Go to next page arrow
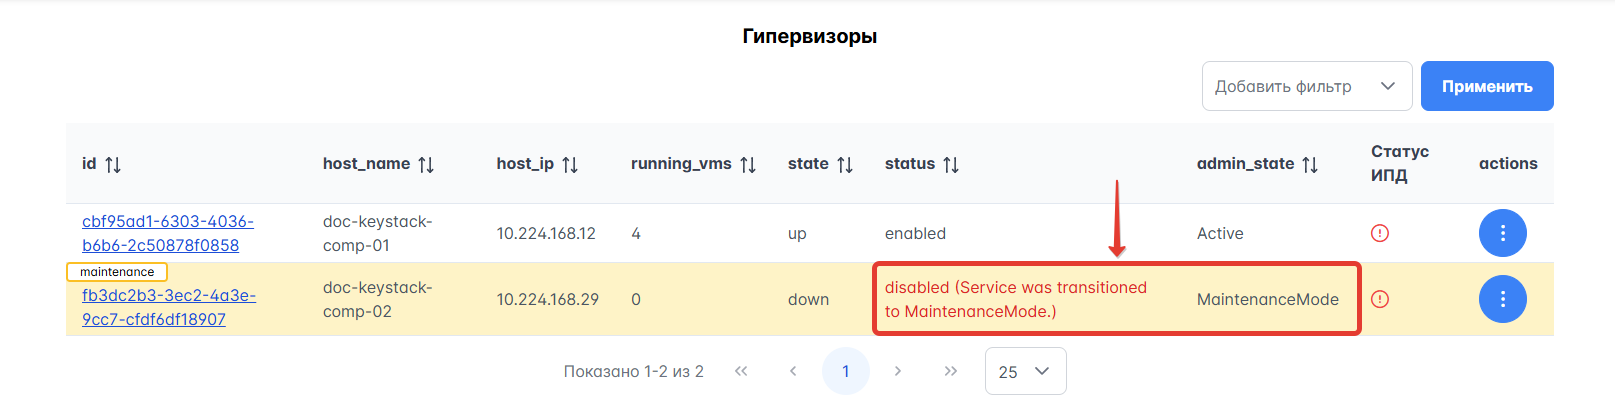Image resolution: width=1615 pixels, height=403 pixels. pos(898,371)
